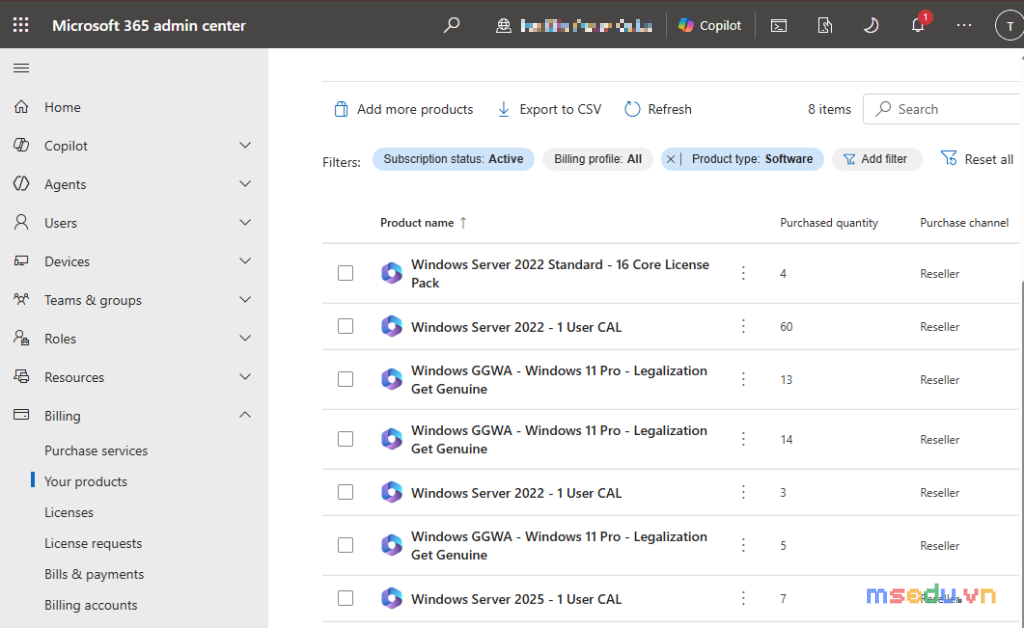Open more actions for Windows GGWA, quantity 5
Viewport: 1024px width, 628px height.
click(743, 545)
